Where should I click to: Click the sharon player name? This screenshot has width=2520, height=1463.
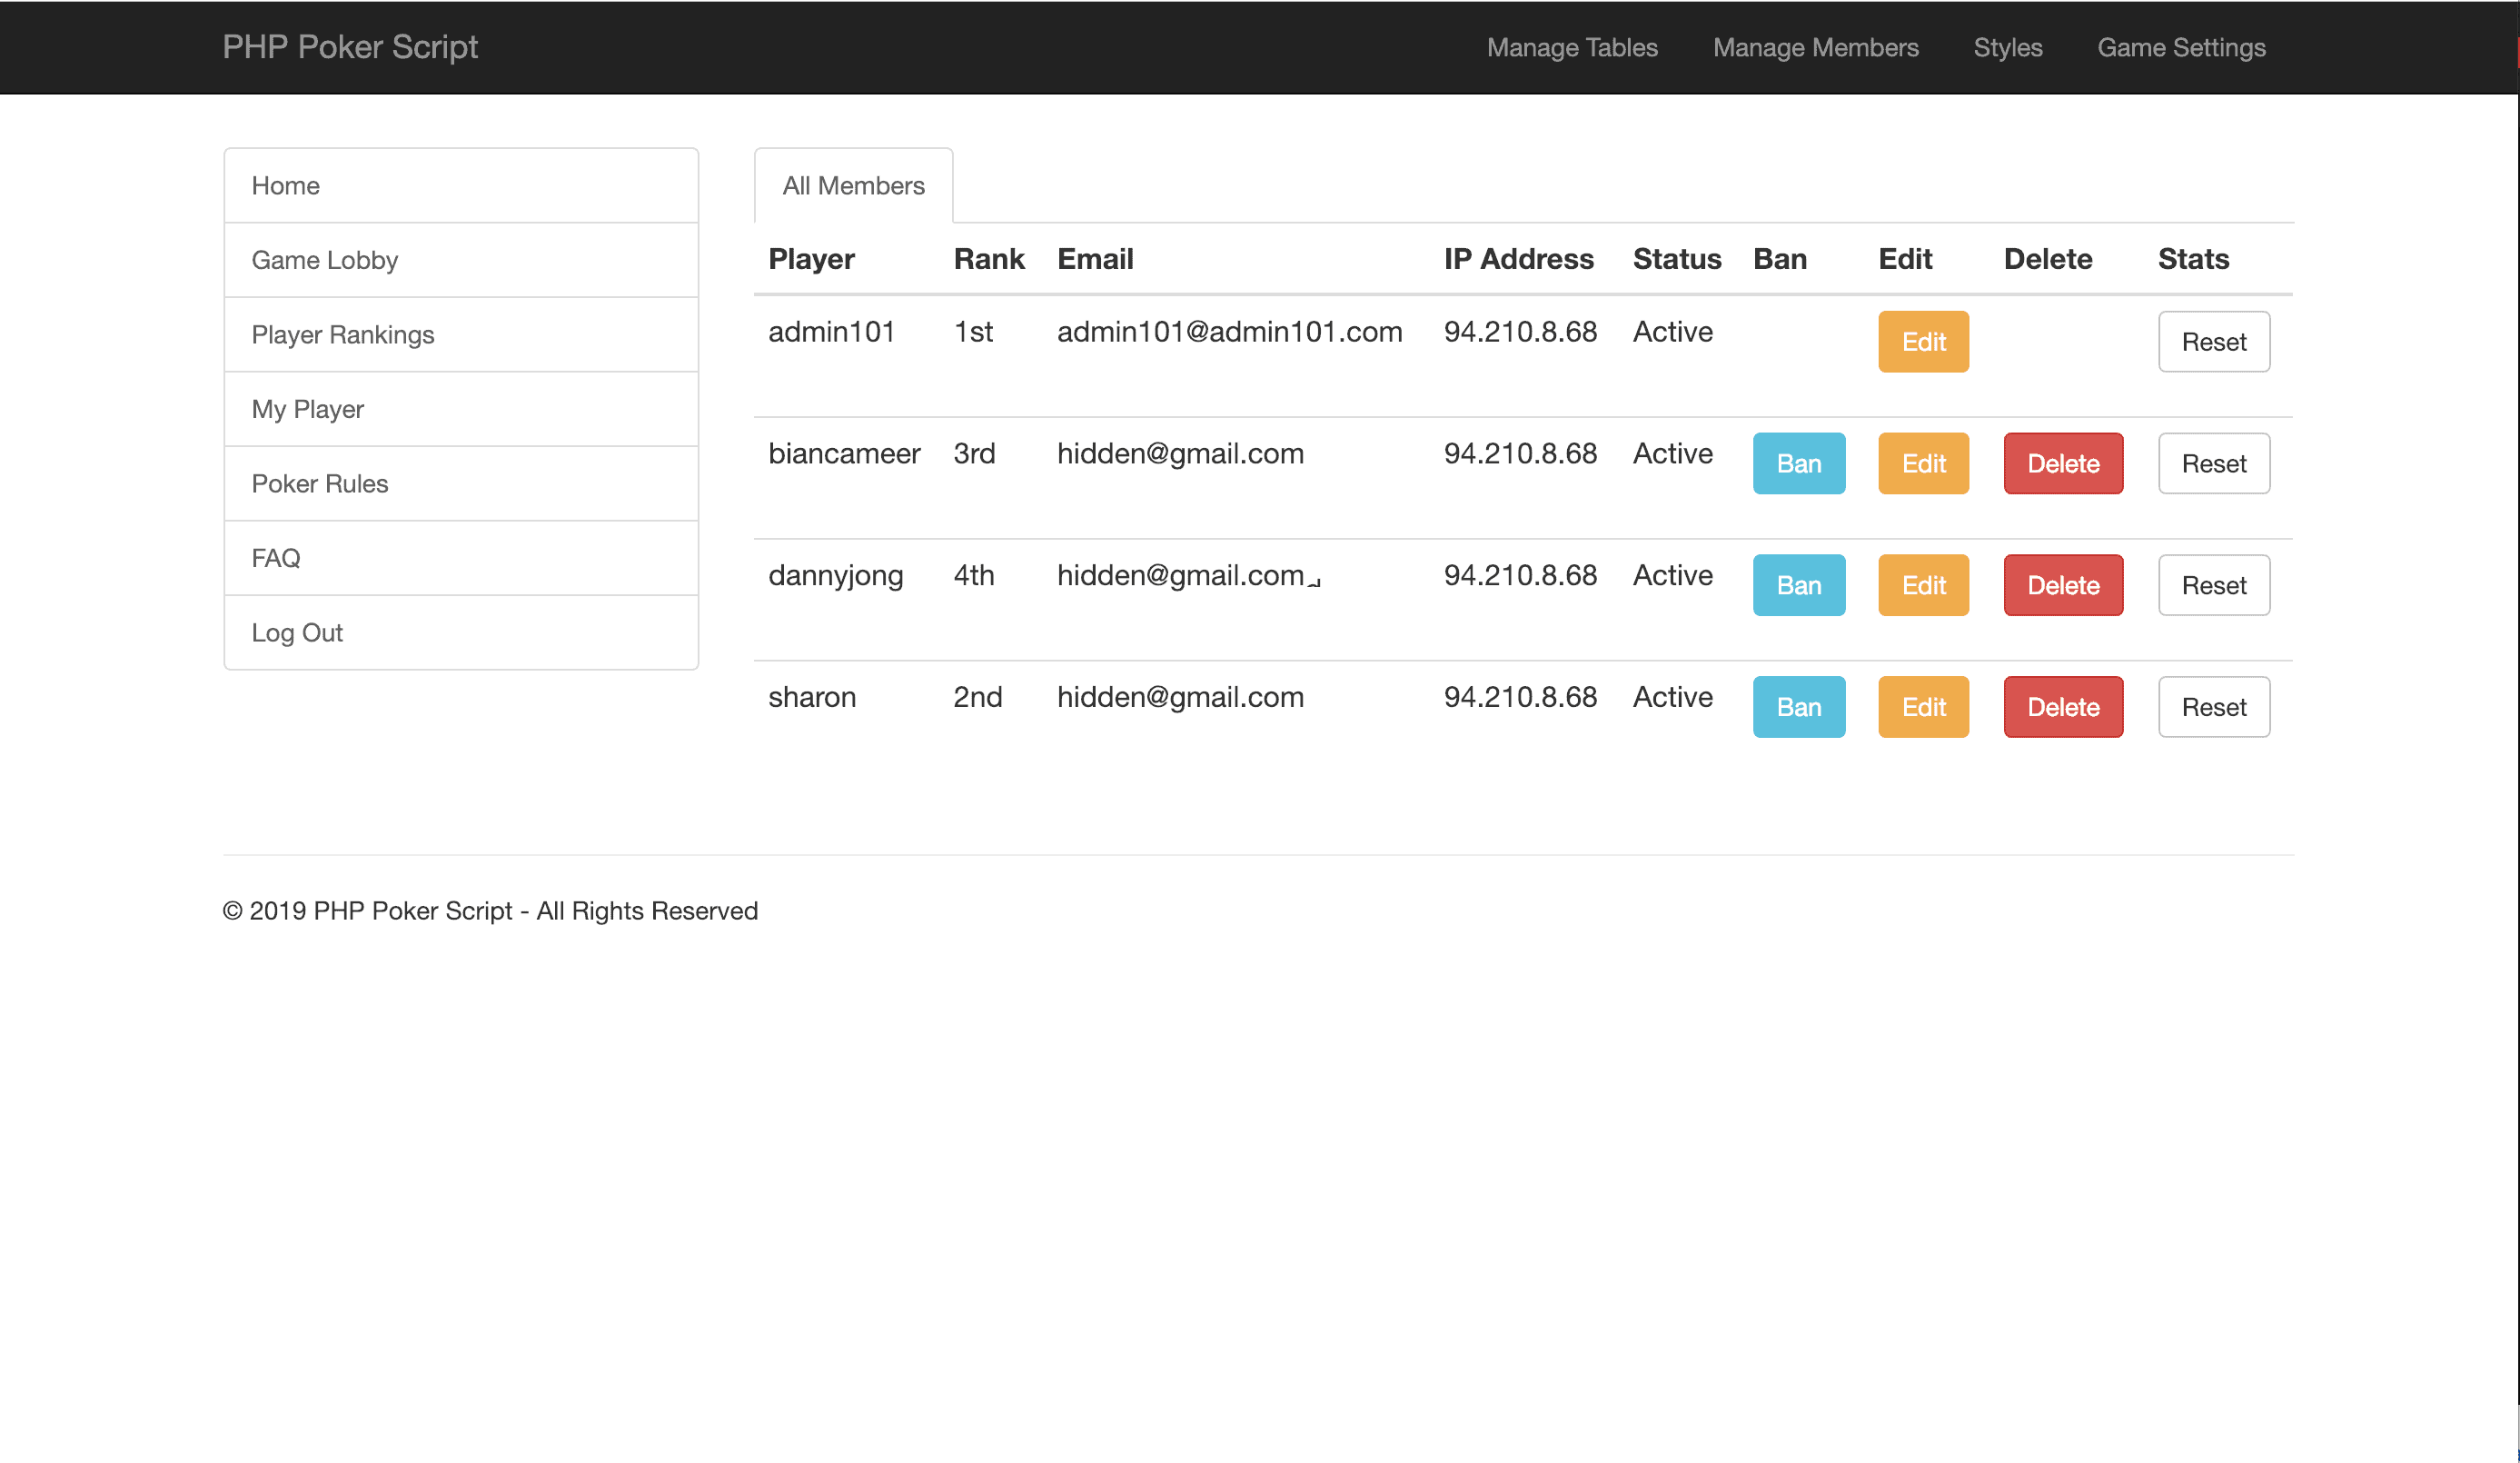(x=812, y=697)
